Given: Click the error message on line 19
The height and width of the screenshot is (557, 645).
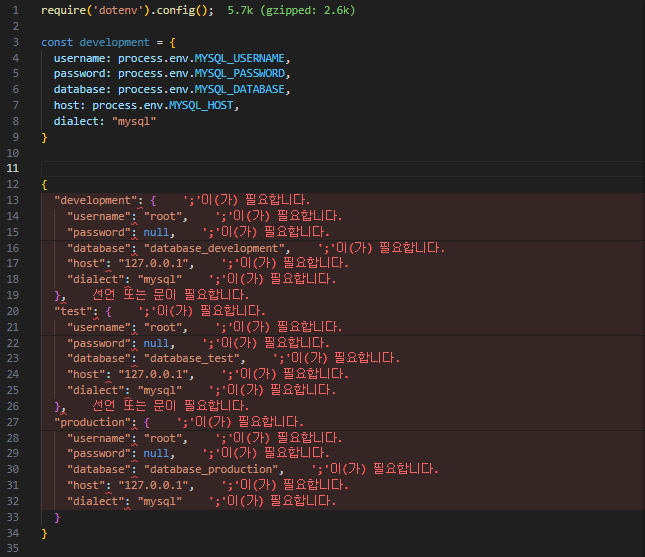Looking at the screenshot, I should click(x=170, y=295).
